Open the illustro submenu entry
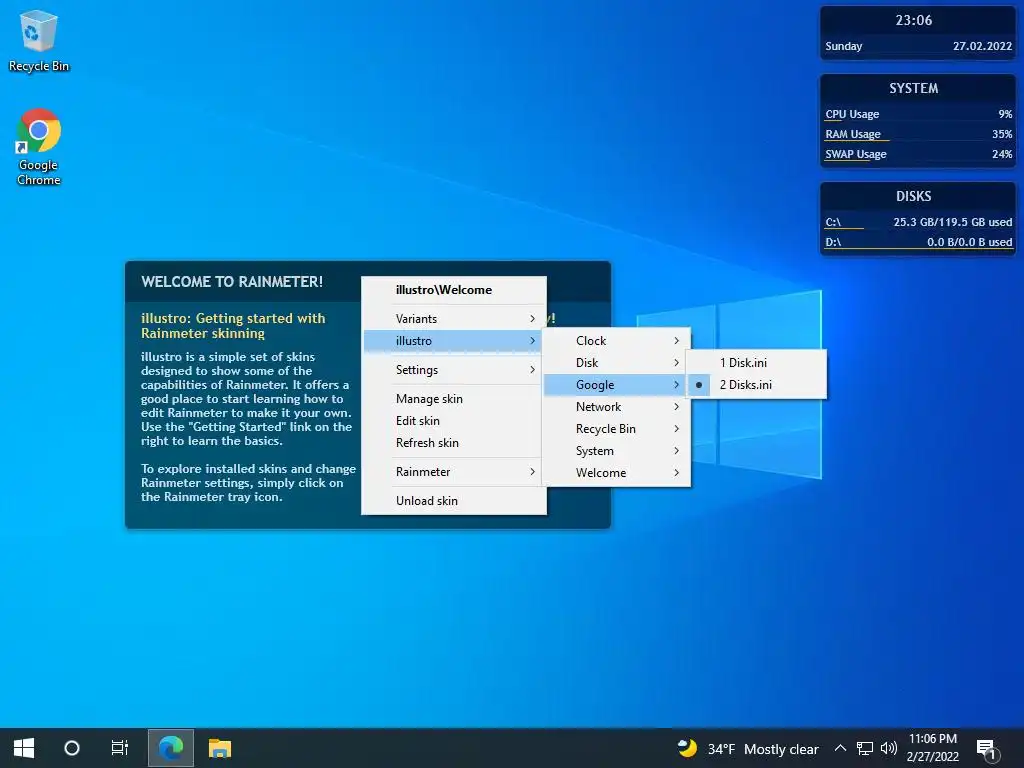 [x=454, y=341]
